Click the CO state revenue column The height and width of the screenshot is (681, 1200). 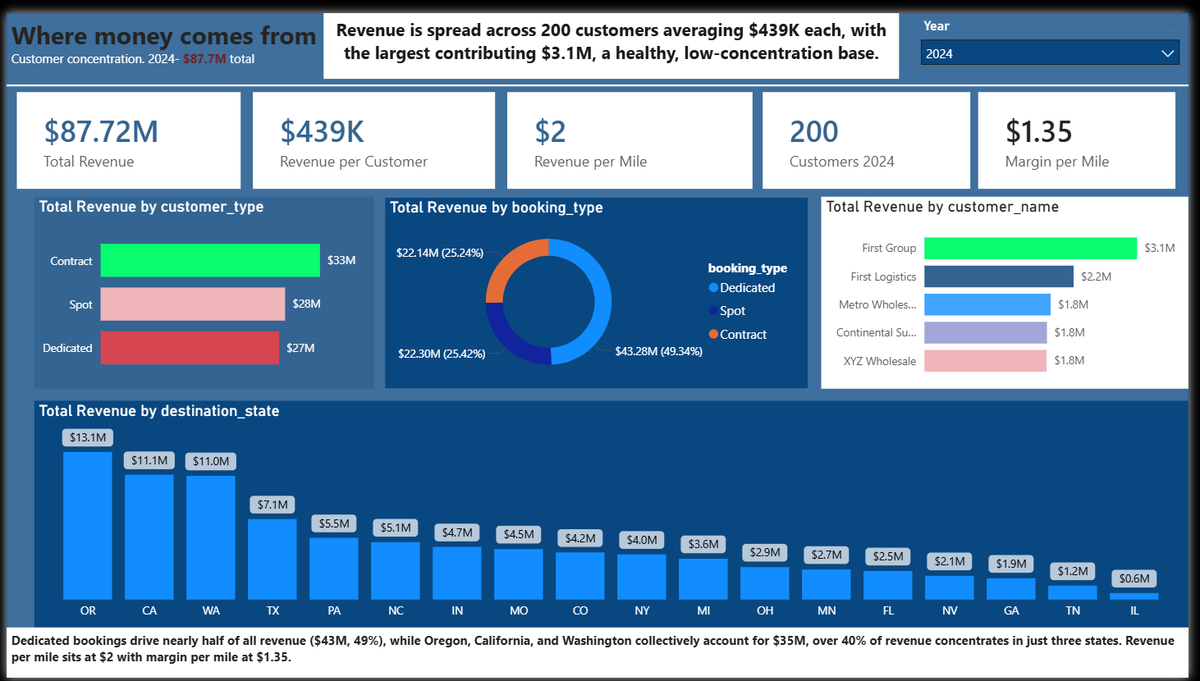(580, 575)
